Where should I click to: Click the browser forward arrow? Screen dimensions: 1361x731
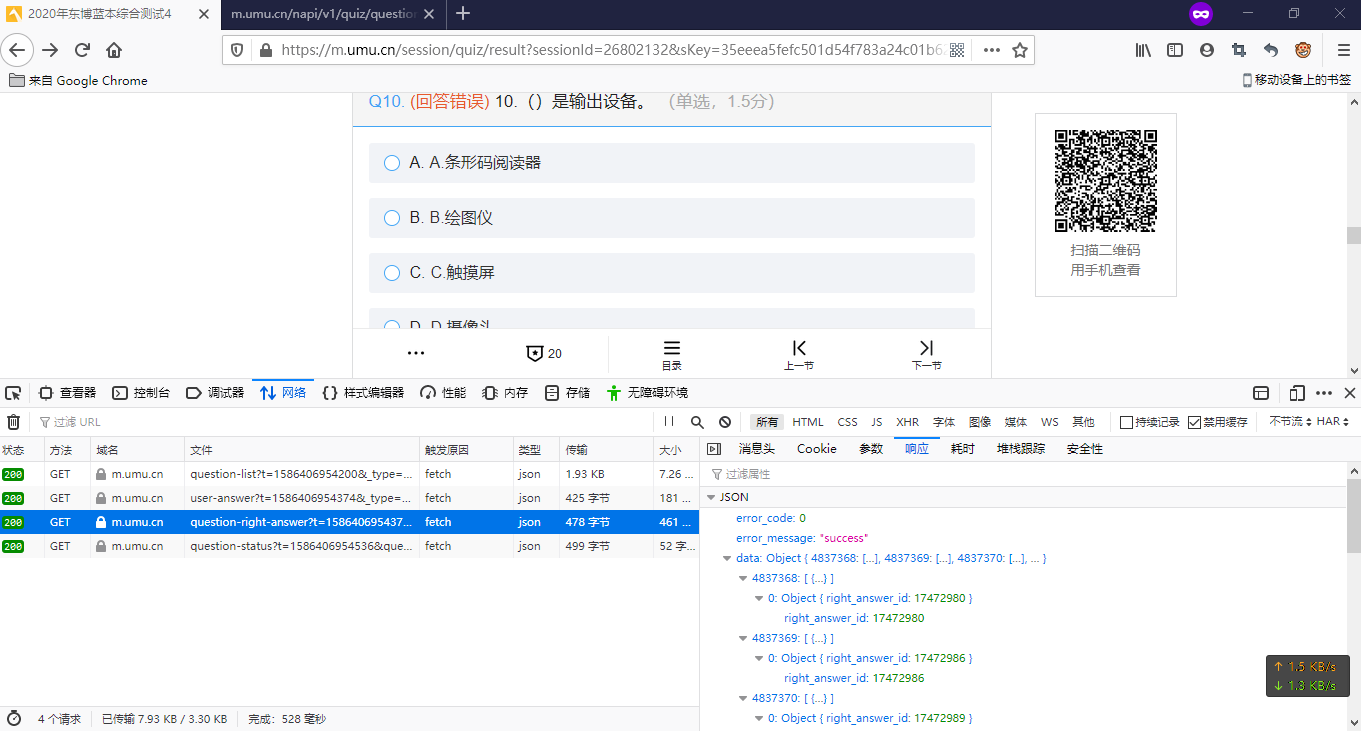click(x=50, y=50)
